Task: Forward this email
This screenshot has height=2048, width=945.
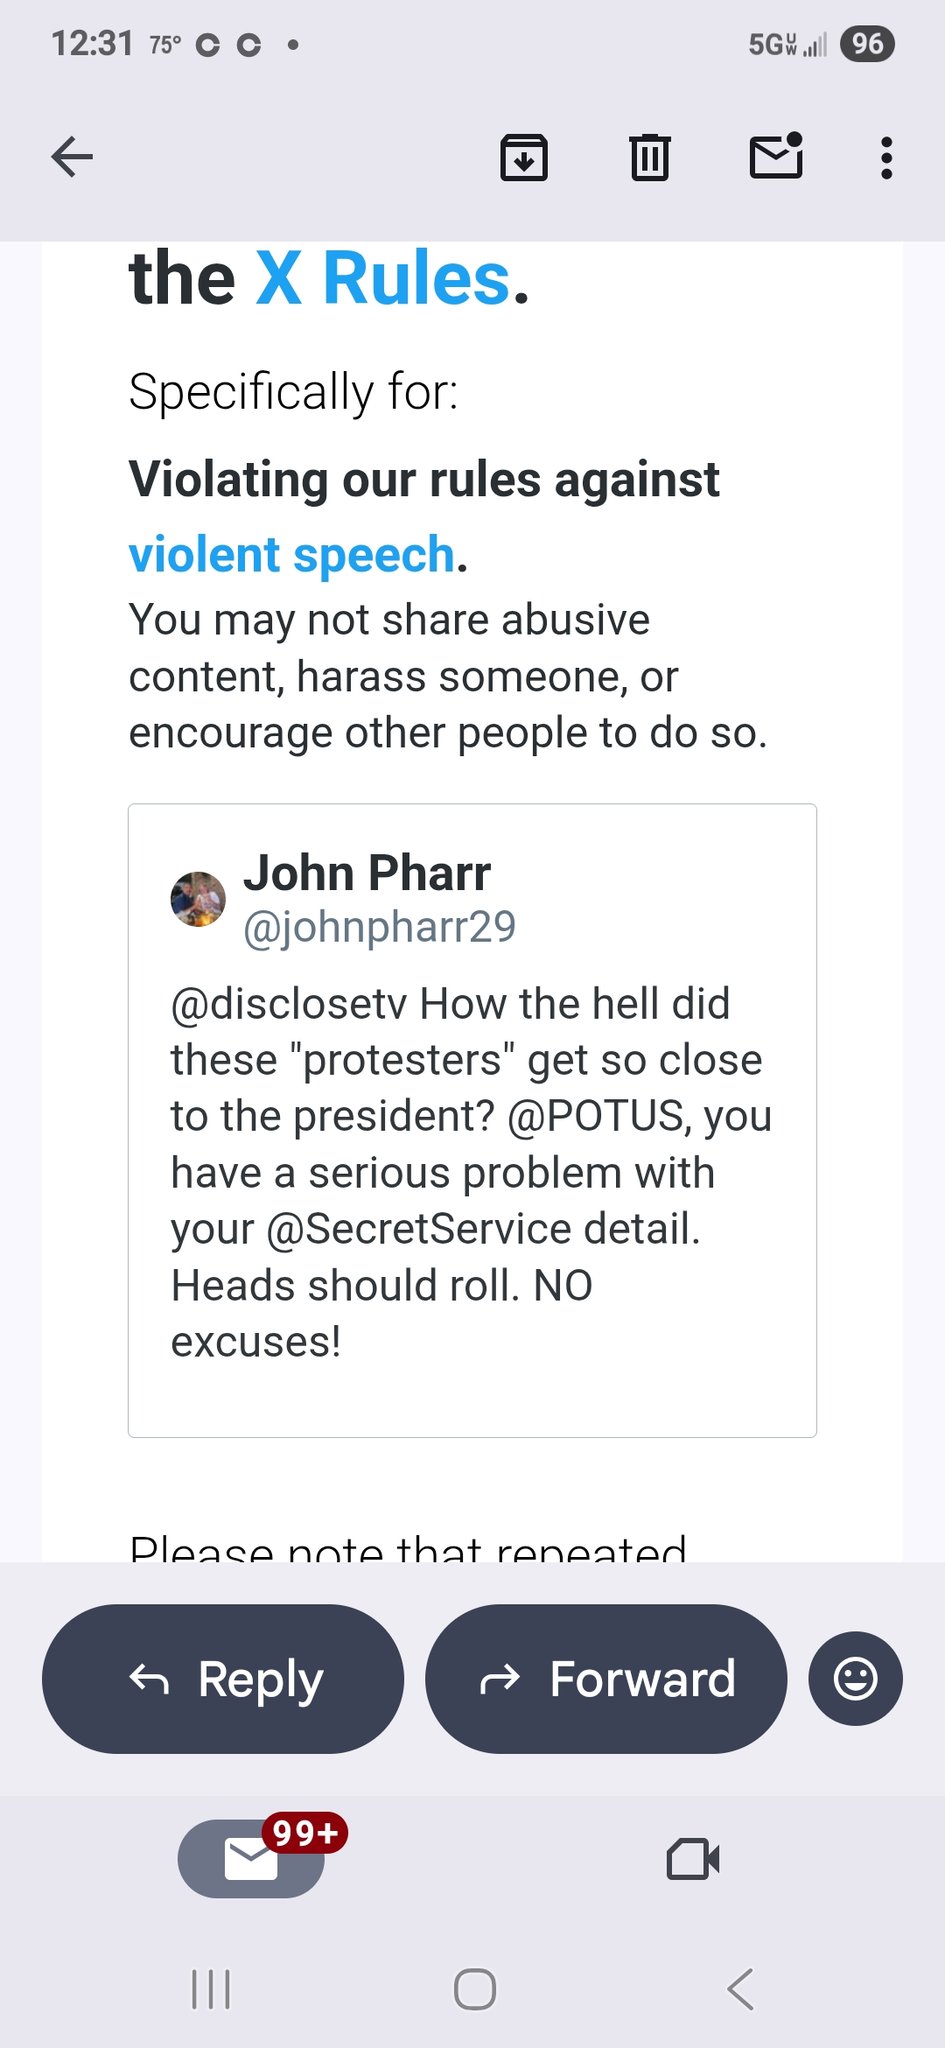Action: coord(606,1679)
